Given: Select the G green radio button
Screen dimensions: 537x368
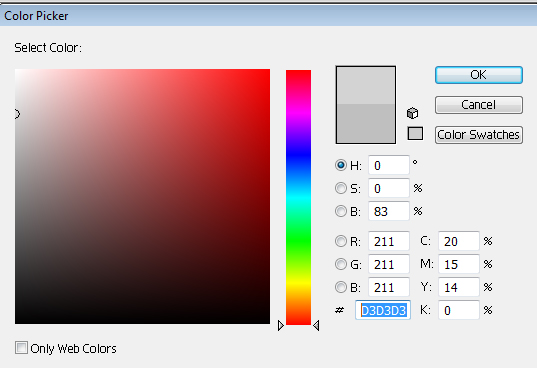Looking at the screenshot, I should coord(341,264).
